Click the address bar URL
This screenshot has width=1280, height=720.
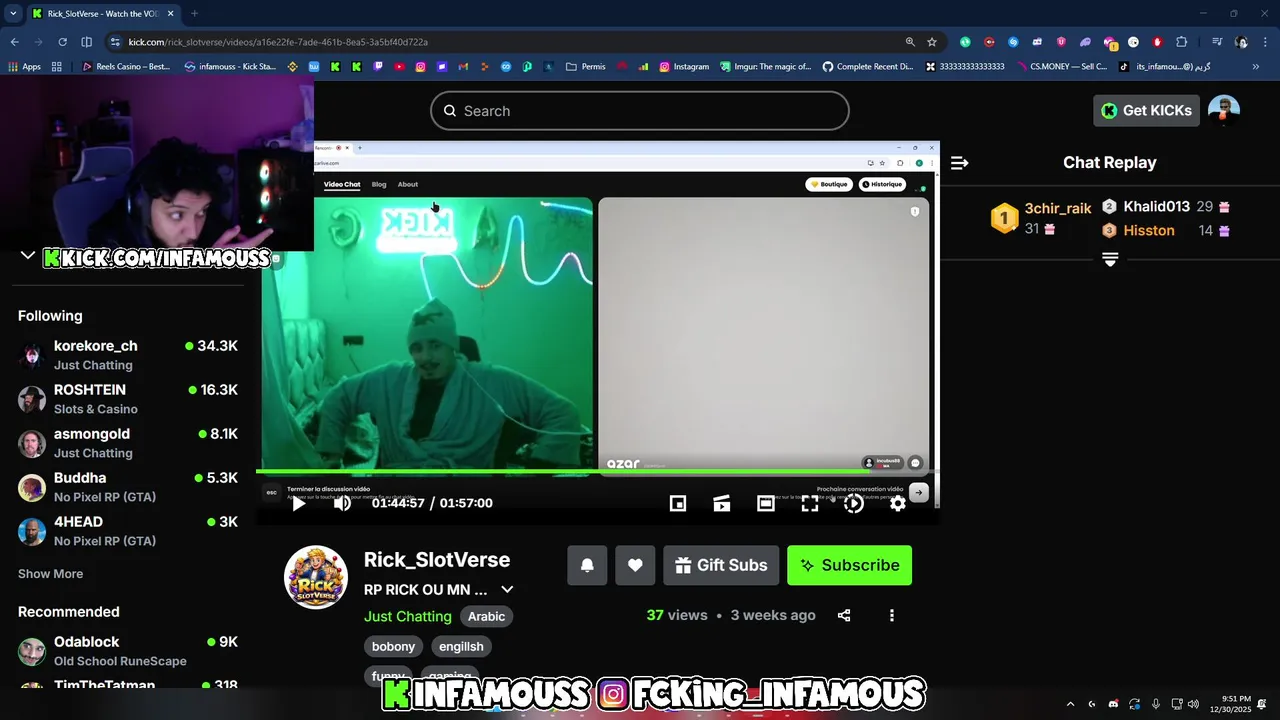point(278,42)
